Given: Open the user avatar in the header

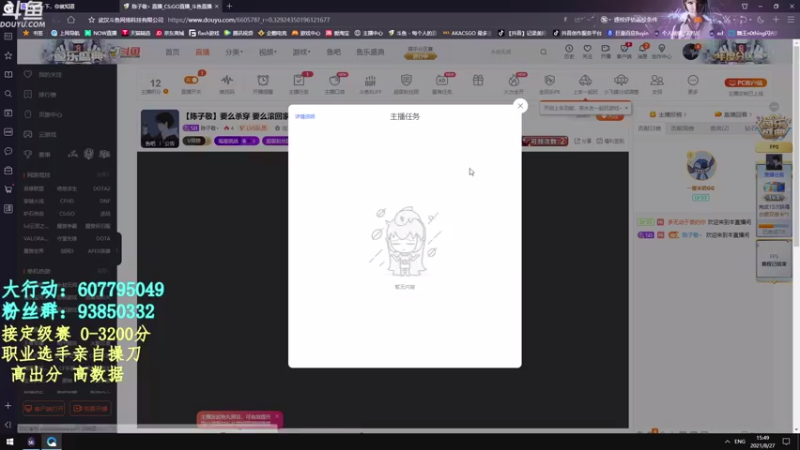Looking at the screenshot, I should coord(691,52).
